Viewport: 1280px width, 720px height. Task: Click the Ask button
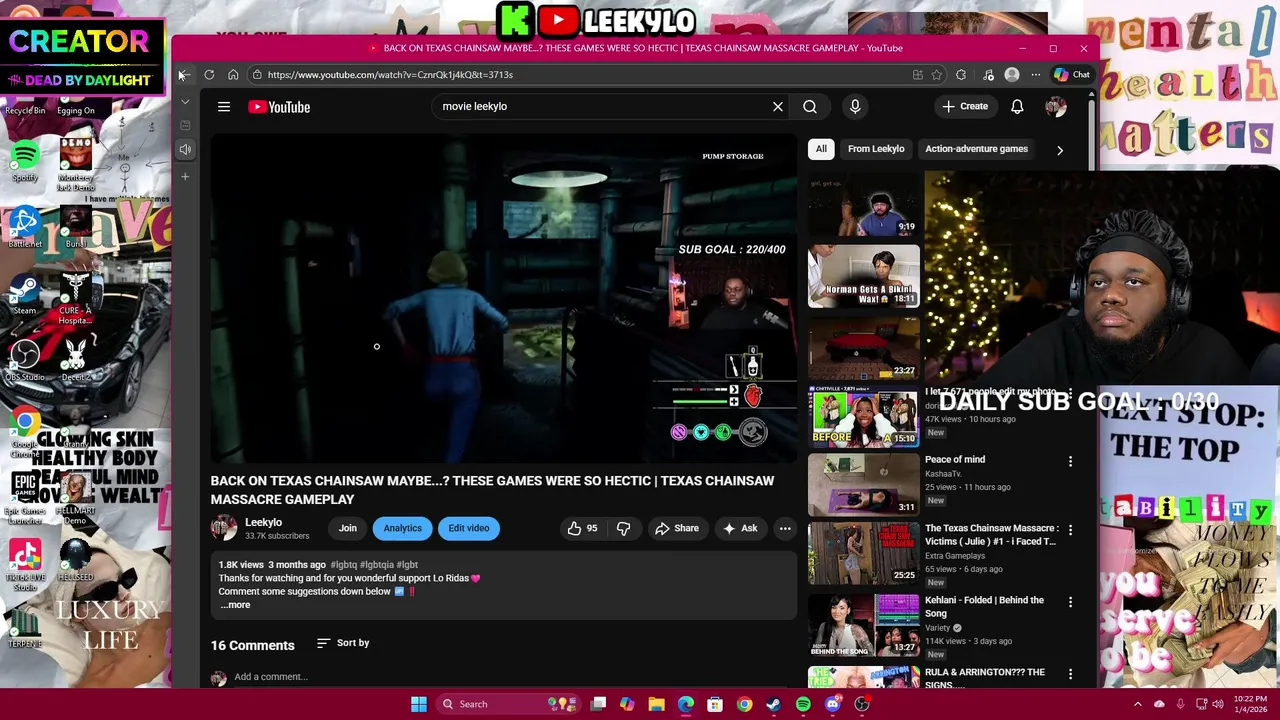point(740,528)
